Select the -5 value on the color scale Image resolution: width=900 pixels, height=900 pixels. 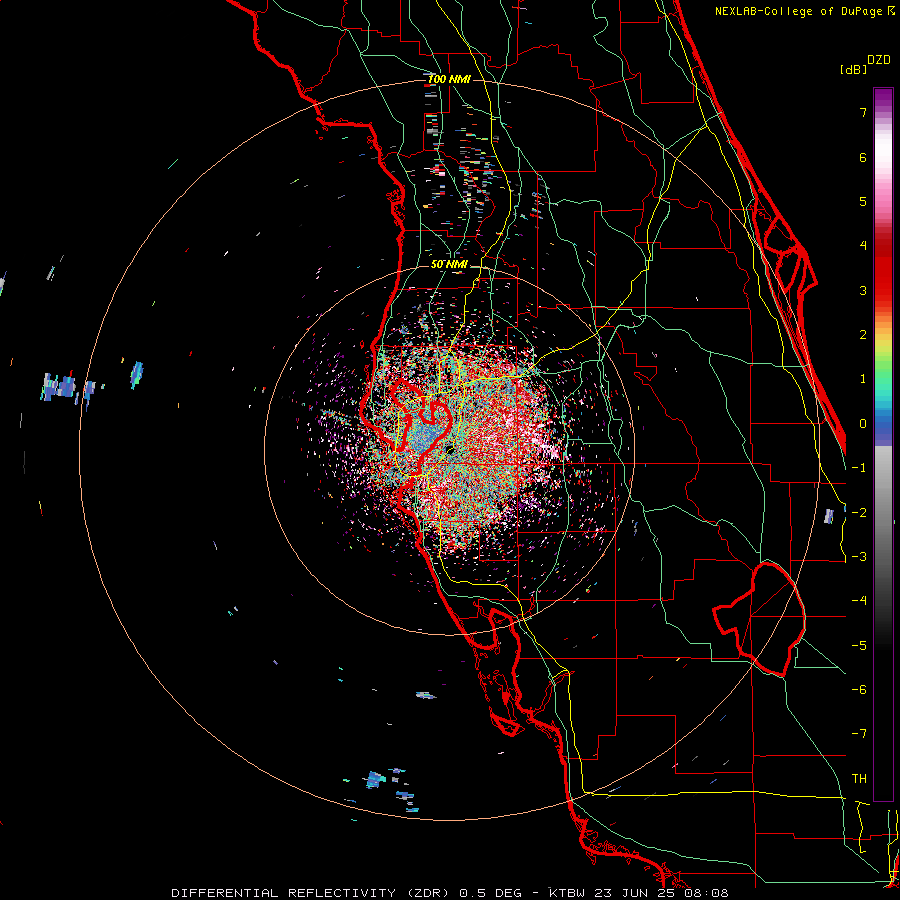[859, 646]
